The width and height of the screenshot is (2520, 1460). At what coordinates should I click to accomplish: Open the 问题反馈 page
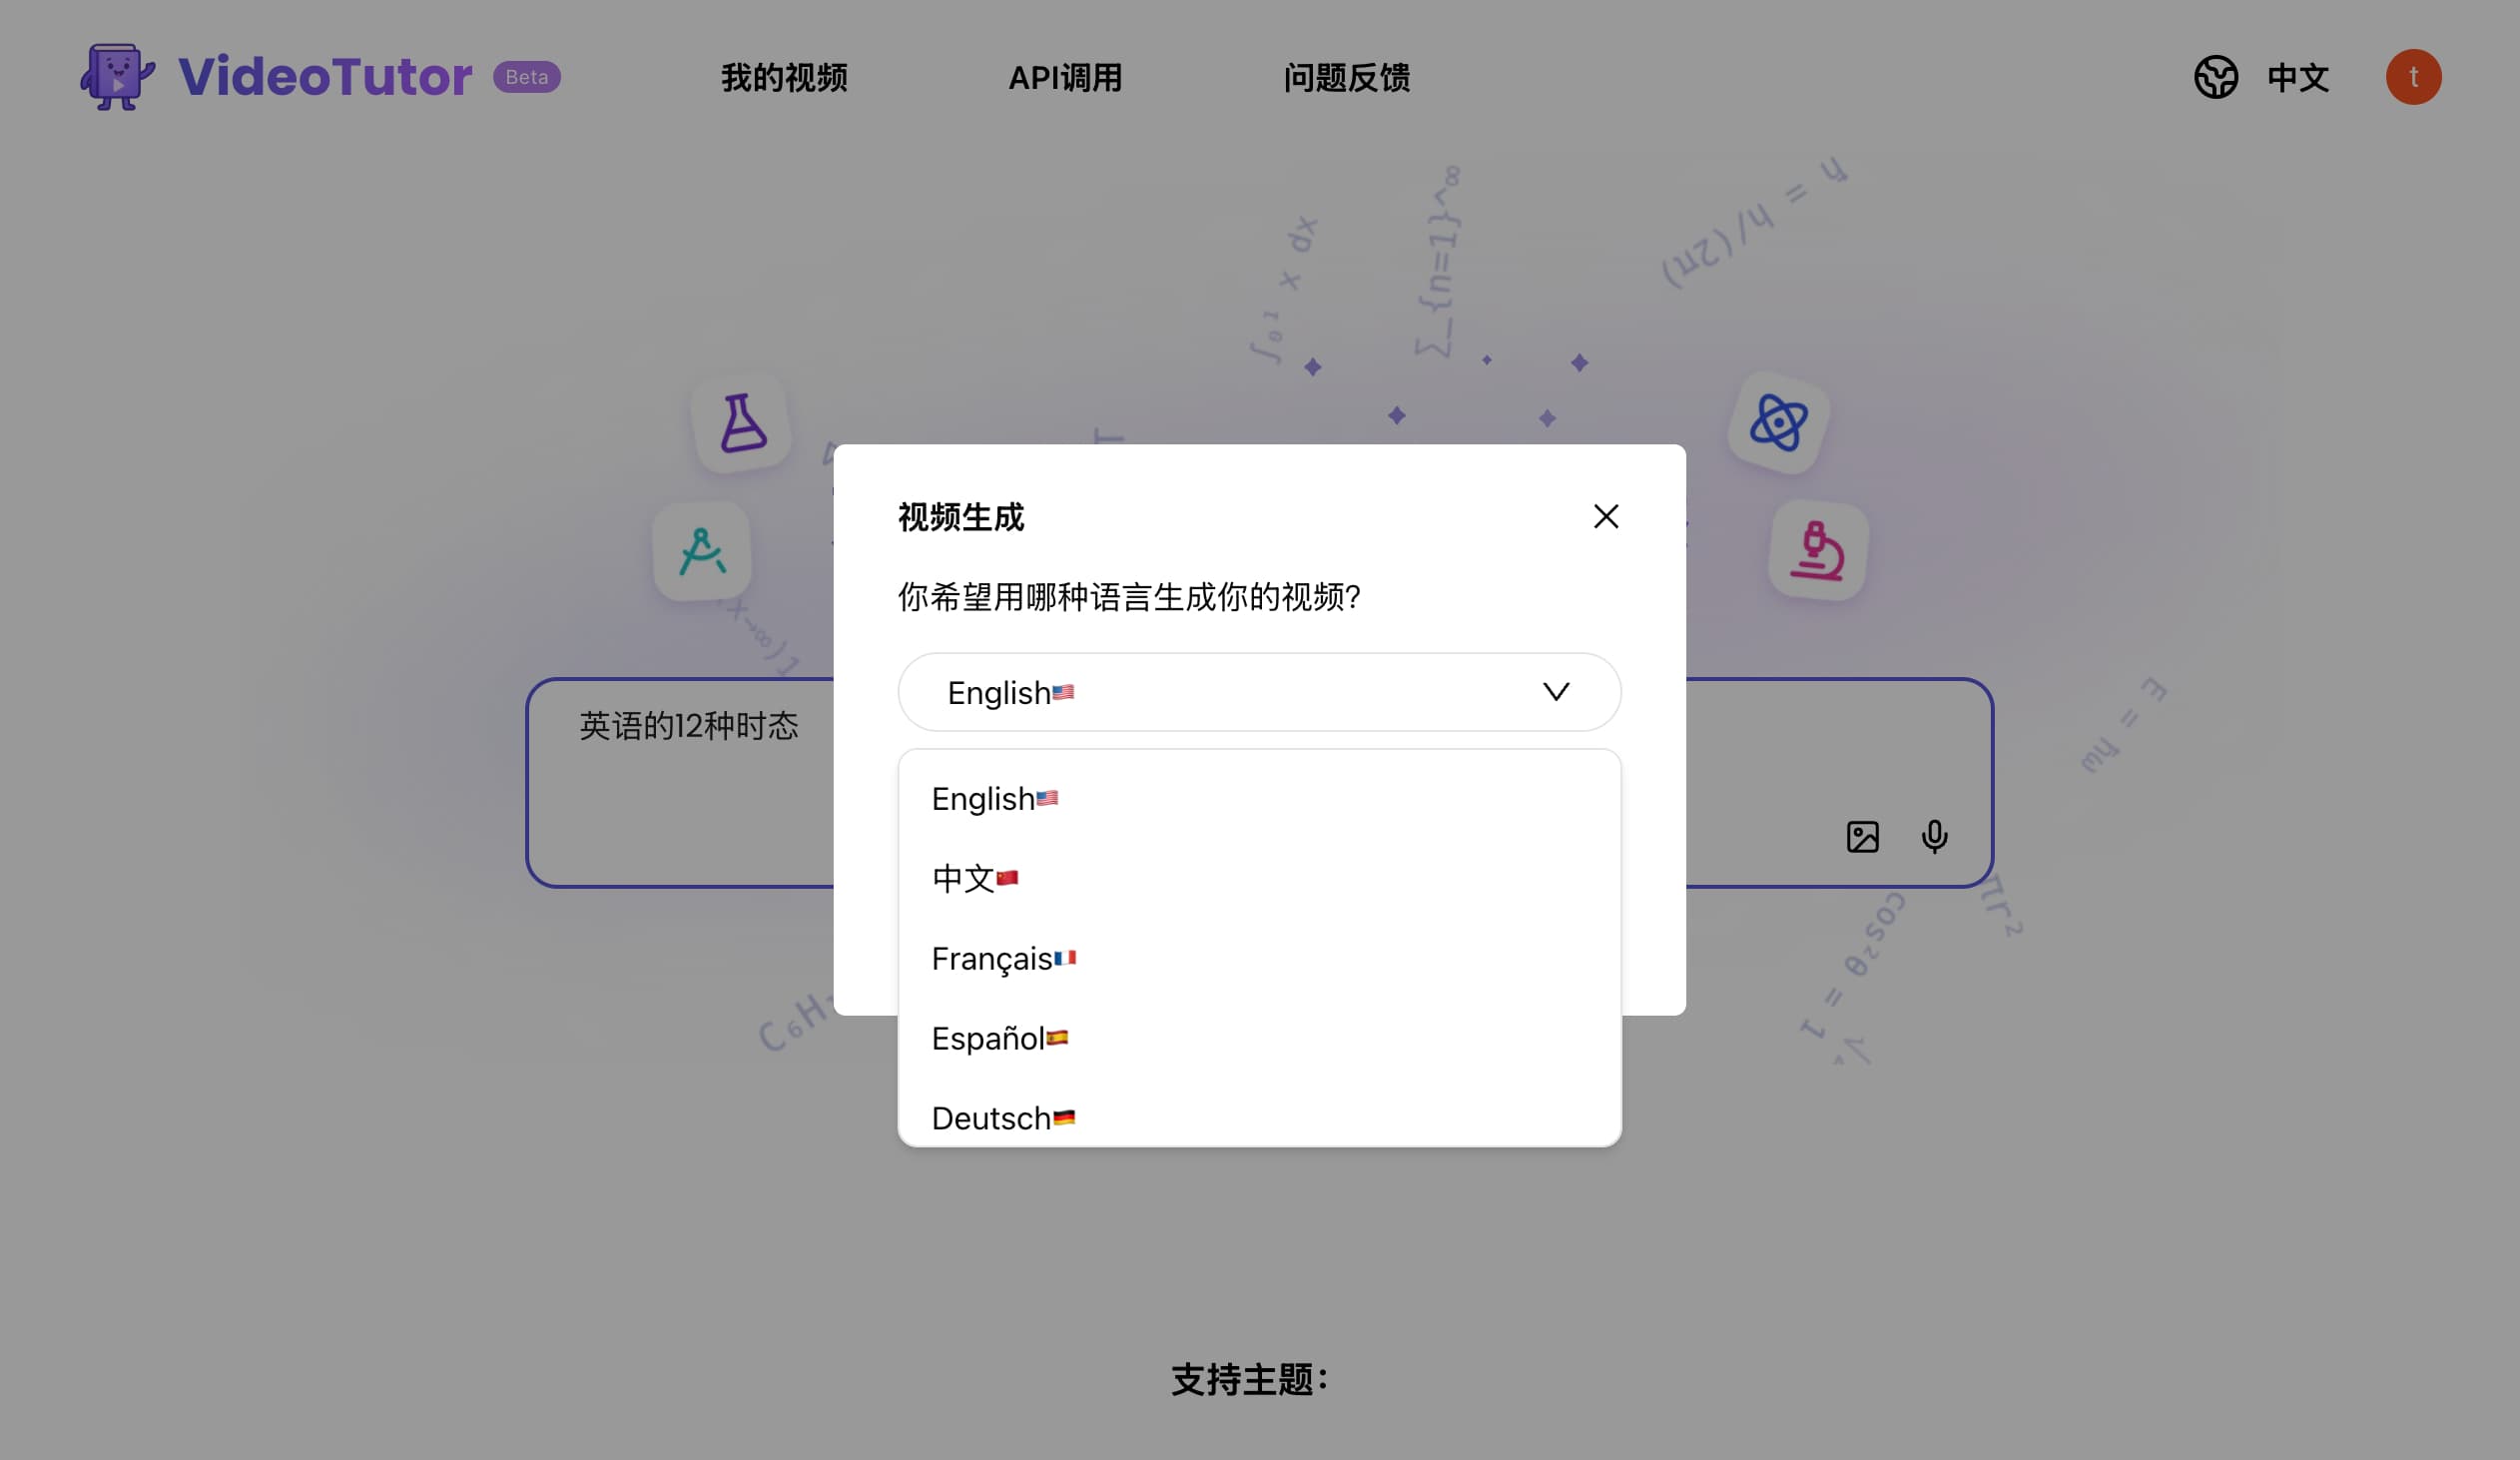[x=1346, y=77]
